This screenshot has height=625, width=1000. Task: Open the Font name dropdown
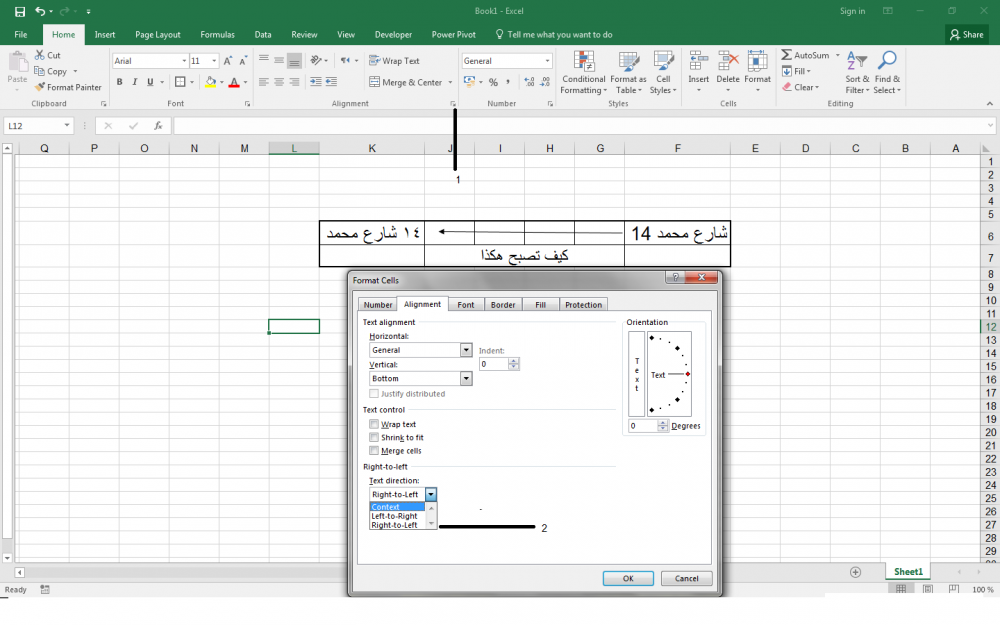184,61
